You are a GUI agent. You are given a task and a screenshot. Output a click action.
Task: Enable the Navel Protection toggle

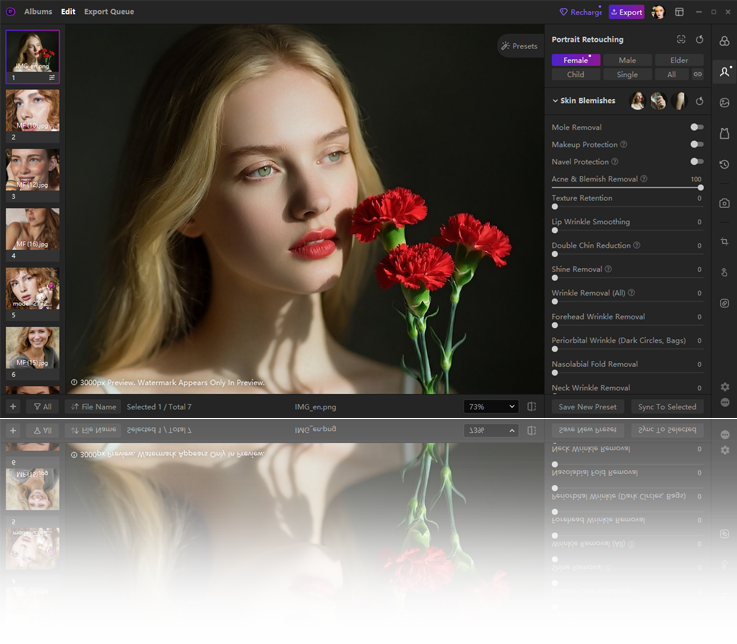pyautogui.click(x=697, y=162)
